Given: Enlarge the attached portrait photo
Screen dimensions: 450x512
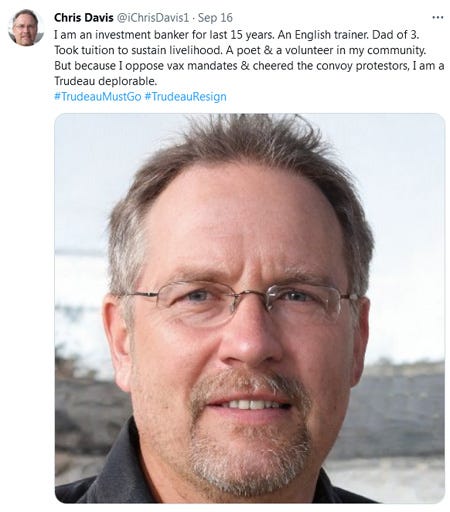Looking at the screenshot, I should (x=249, y=308).
